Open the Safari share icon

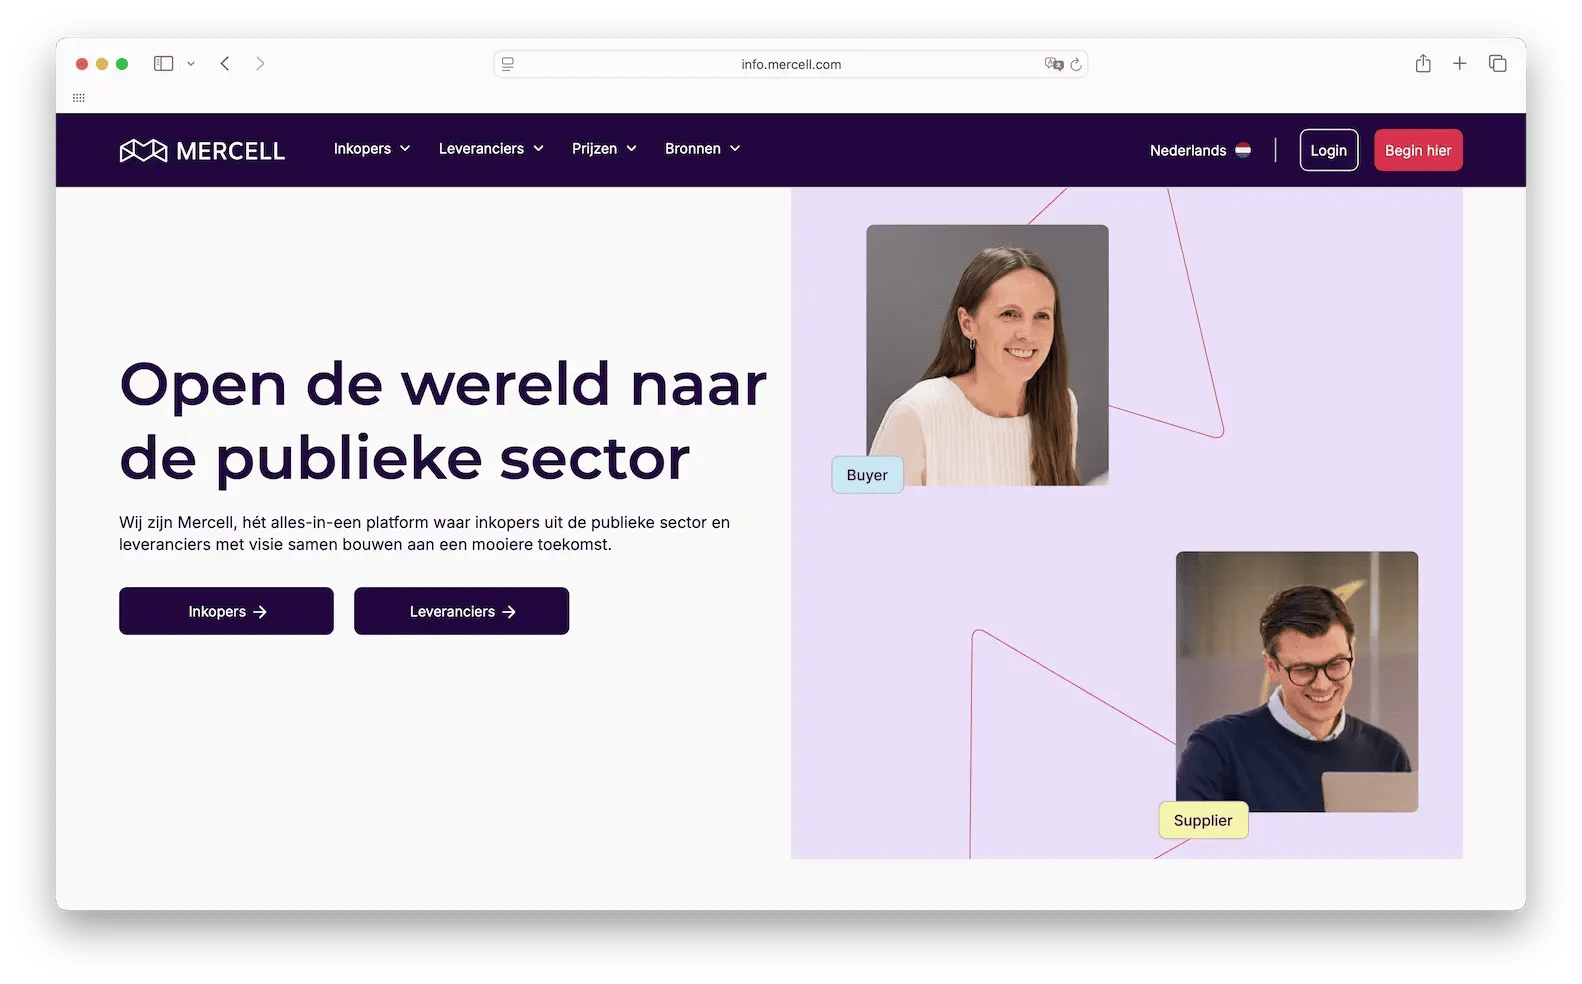[1423, 63]
